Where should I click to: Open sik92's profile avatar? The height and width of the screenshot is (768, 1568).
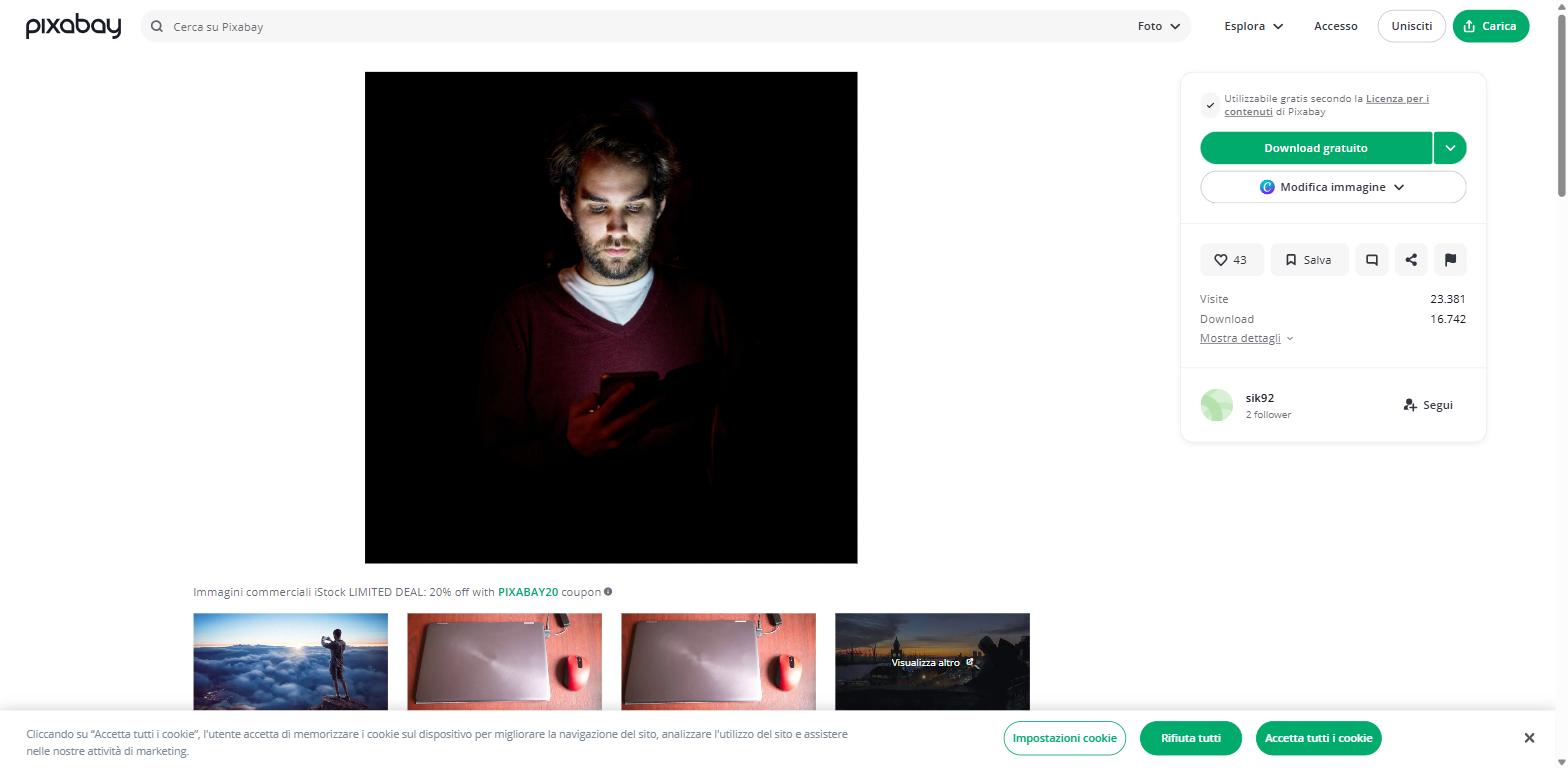click(1217, 405)
